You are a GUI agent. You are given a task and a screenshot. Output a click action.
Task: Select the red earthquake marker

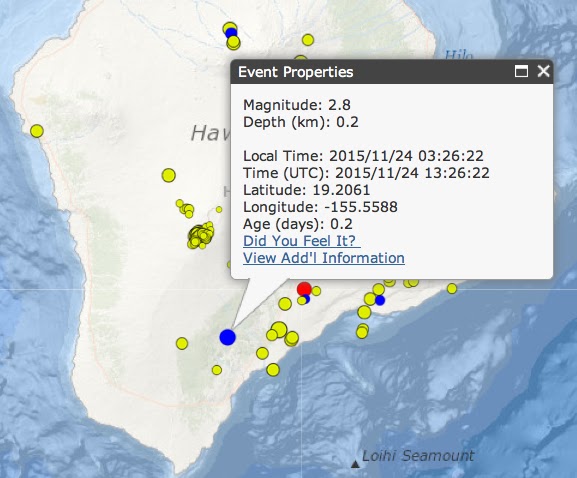(304, 289)
